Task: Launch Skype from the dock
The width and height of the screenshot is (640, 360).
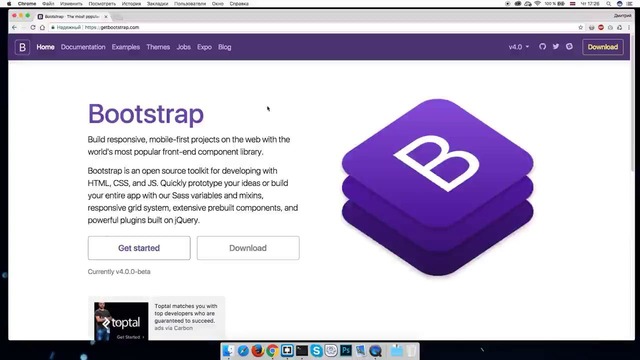Action: 316,351
